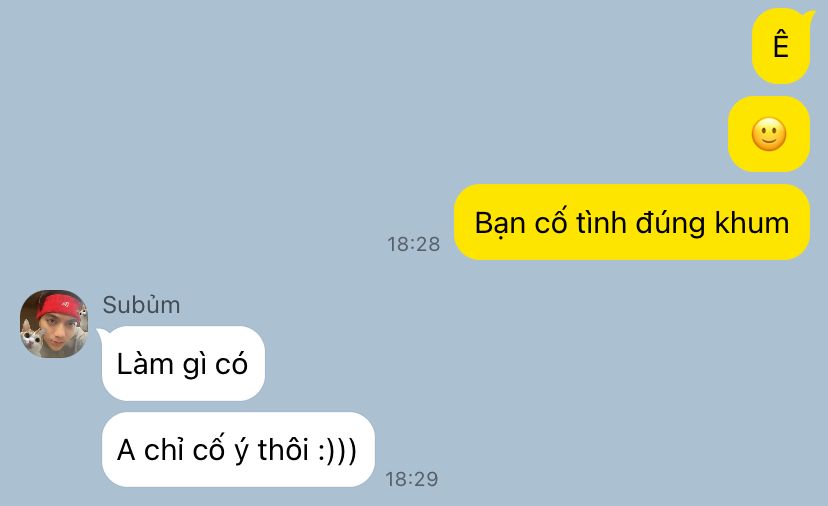828x506 pixels.
Task: Click the cat face in the avatar
Action: pos(32,338)
